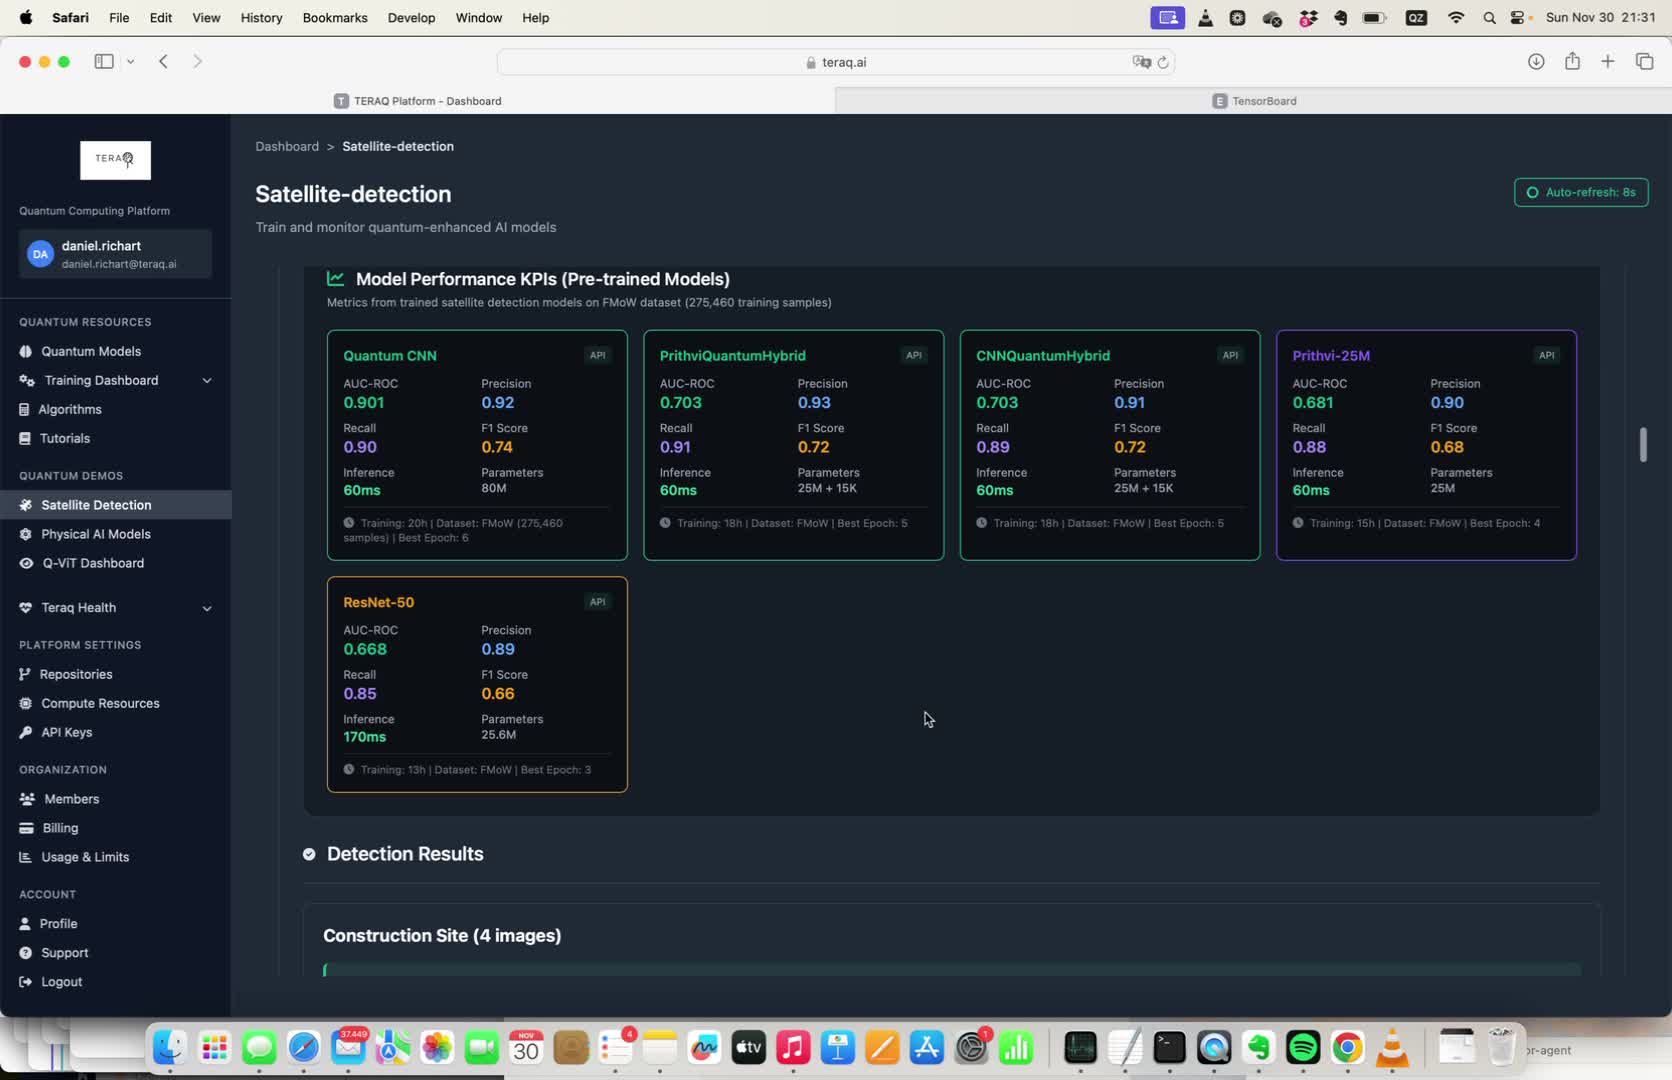Click the Algorithms sidebar icon
Image resolution: width=1672 pixels, height=1080 pixels.
(25, 410)
